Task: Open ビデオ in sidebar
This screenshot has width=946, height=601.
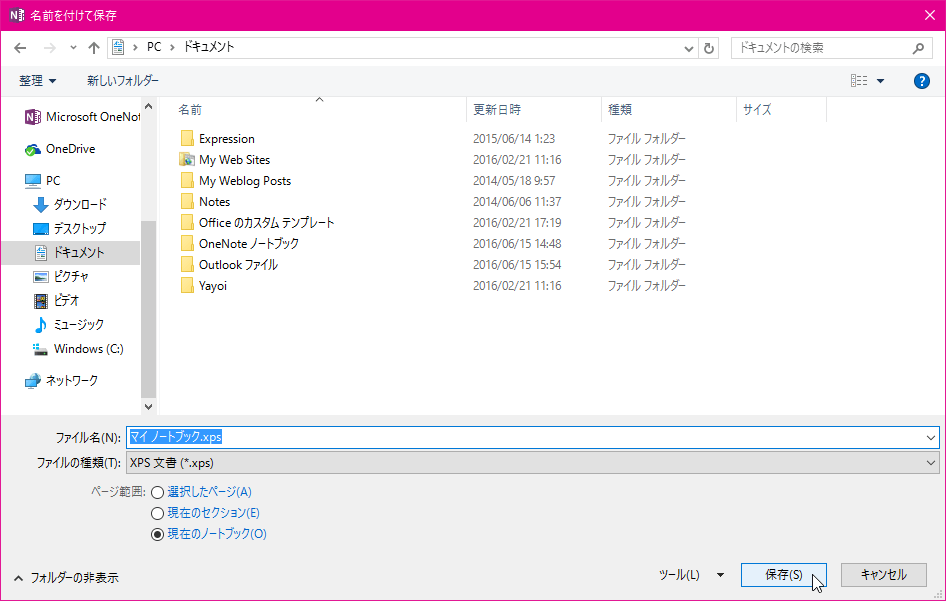Action: click(56, 300)
